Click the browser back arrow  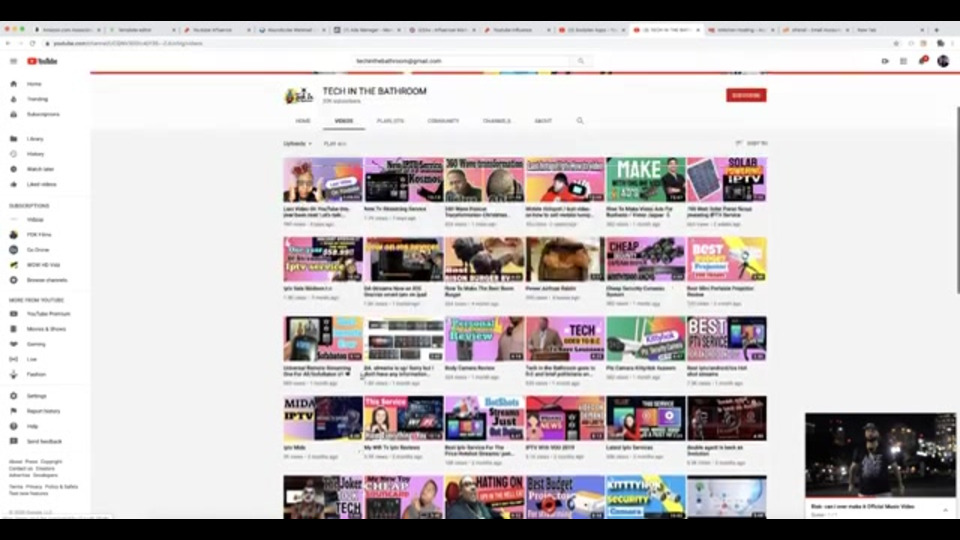click(x=8, y=43)
